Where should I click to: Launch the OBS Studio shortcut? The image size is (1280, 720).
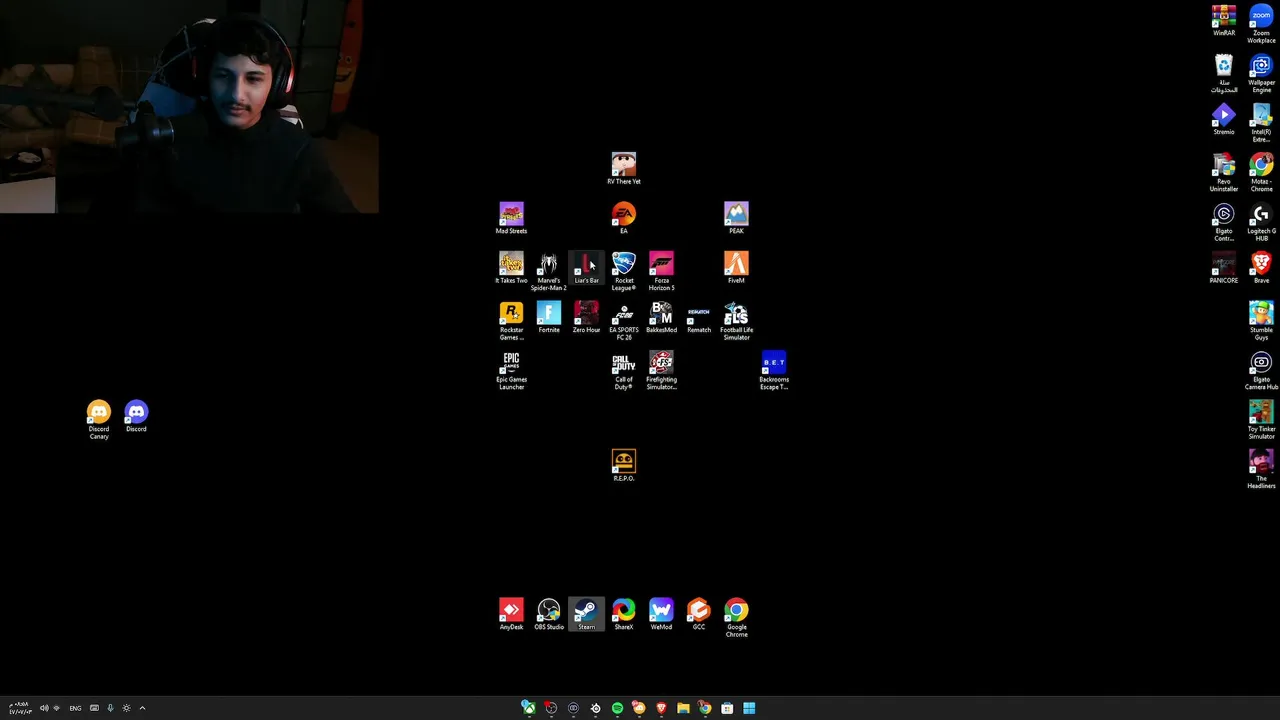[549, 614]
